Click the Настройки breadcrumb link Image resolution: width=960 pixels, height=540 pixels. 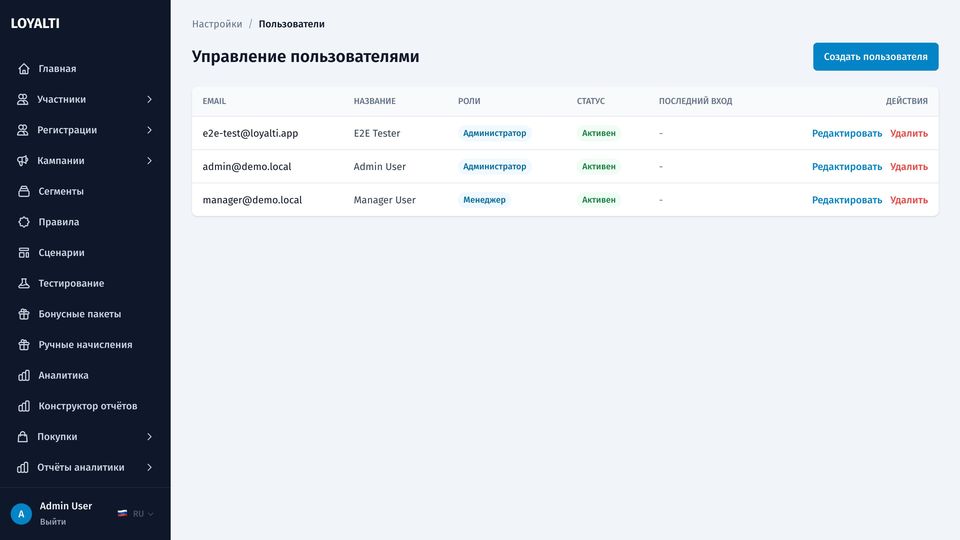[x=217, y=24]
